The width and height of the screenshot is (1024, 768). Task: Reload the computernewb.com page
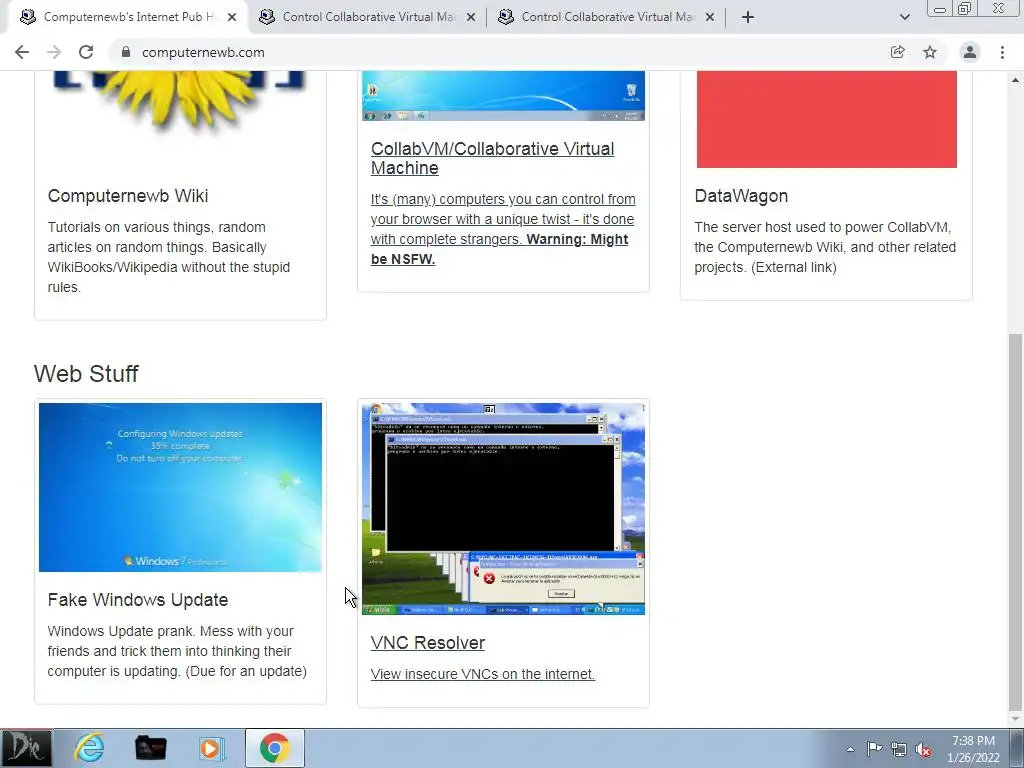coord(86,52)
